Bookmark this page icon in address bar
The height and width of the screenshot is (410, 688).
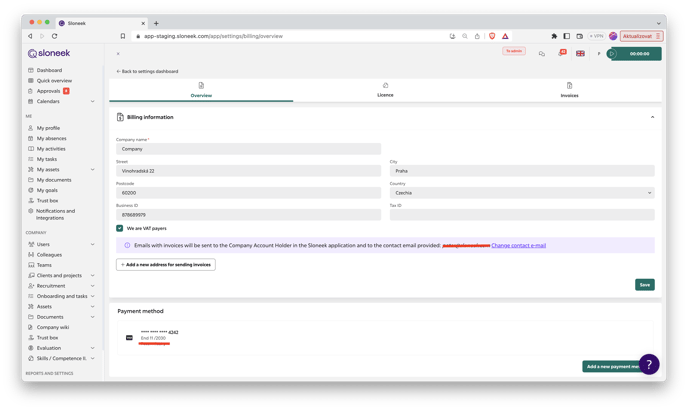coord(123,36)
